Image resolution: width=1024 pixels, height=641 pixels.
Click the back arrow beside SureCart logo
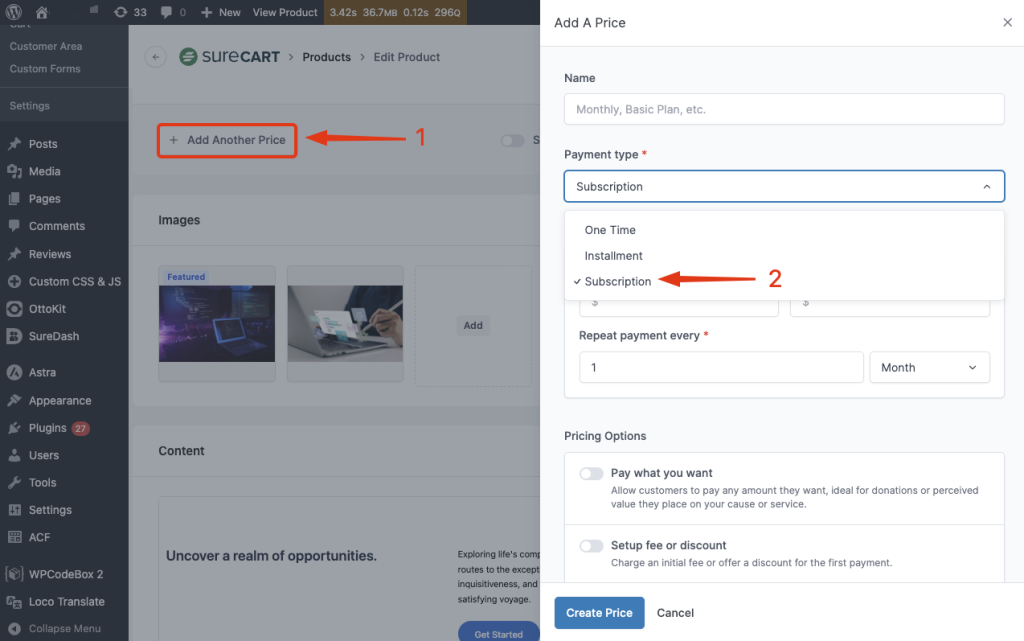pos(155,57)
